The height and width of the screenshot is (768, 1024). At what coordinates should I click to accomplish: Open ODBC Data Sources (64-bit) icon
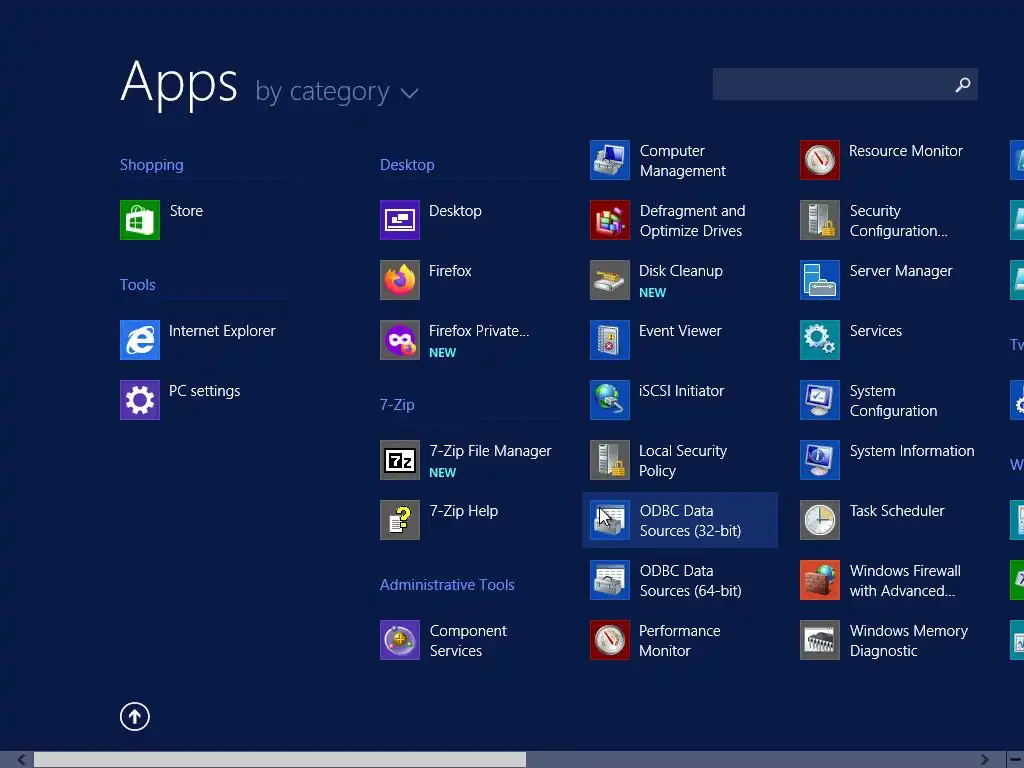coord(610,581)
